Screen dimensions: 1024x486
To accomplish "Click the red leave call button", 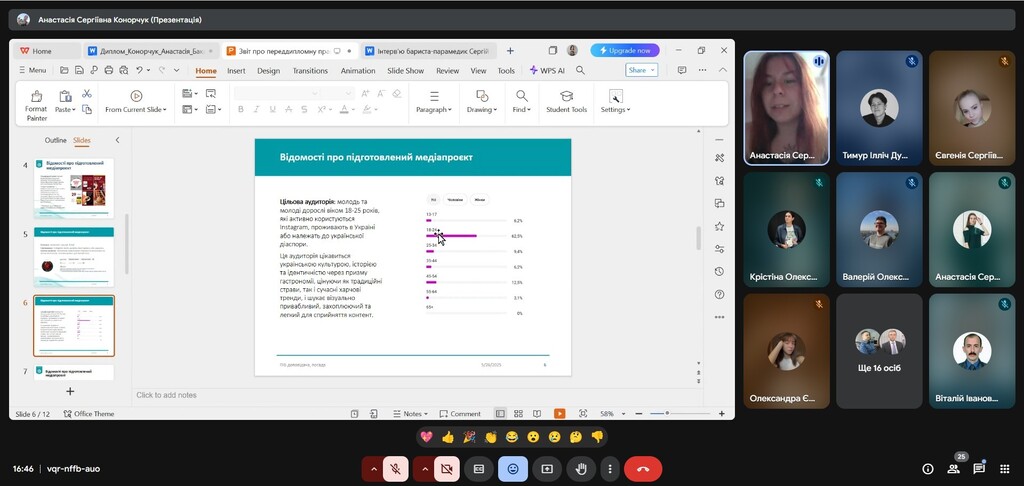I will [x=642, y=468].
